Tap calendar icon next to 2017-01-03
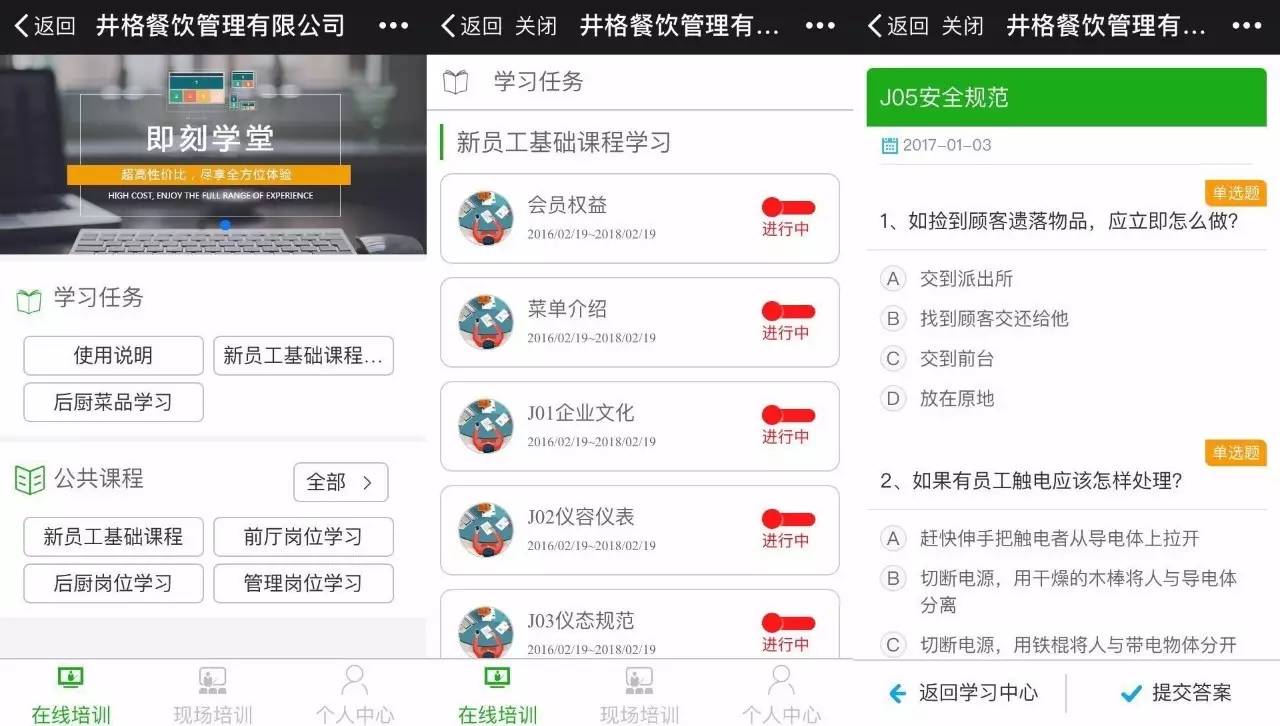The height and width of the screenshot is (726, 1280). (889, 145)
